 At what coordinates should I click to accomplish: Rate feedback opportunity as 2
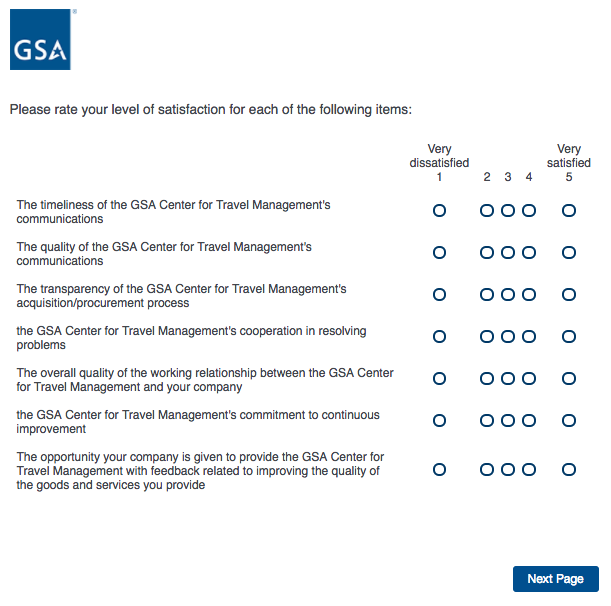487,469
